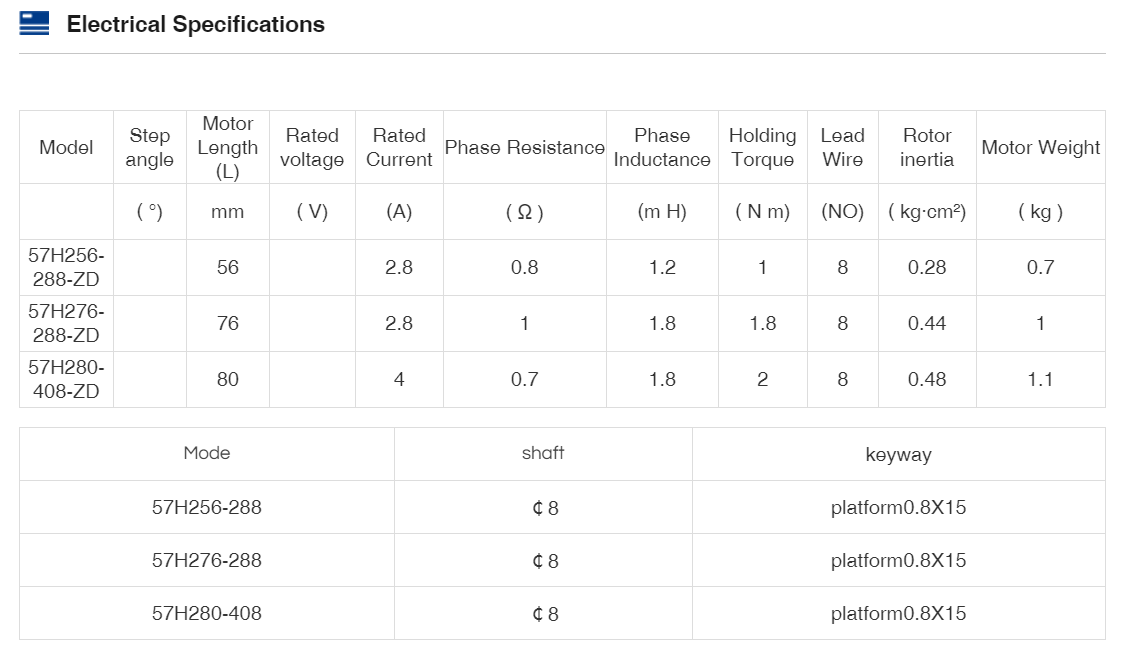Click the Motor Weight column header

(1040, 148)
